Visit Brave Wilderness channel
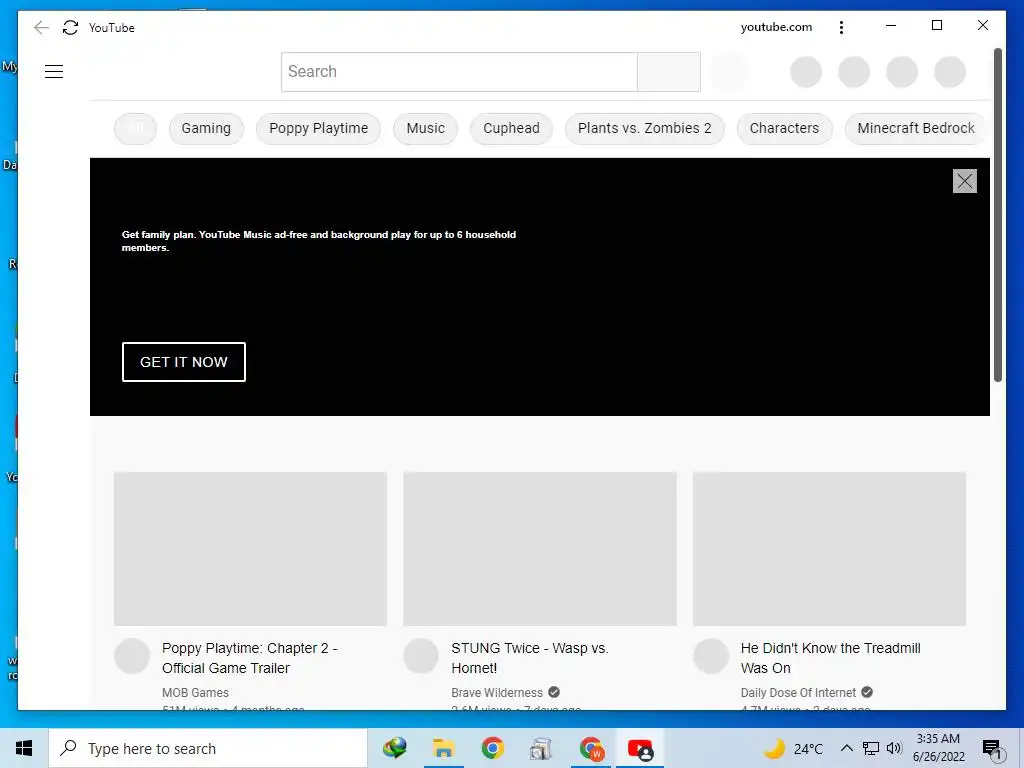This screenshot has width=1024, height=768. point(497,692)
